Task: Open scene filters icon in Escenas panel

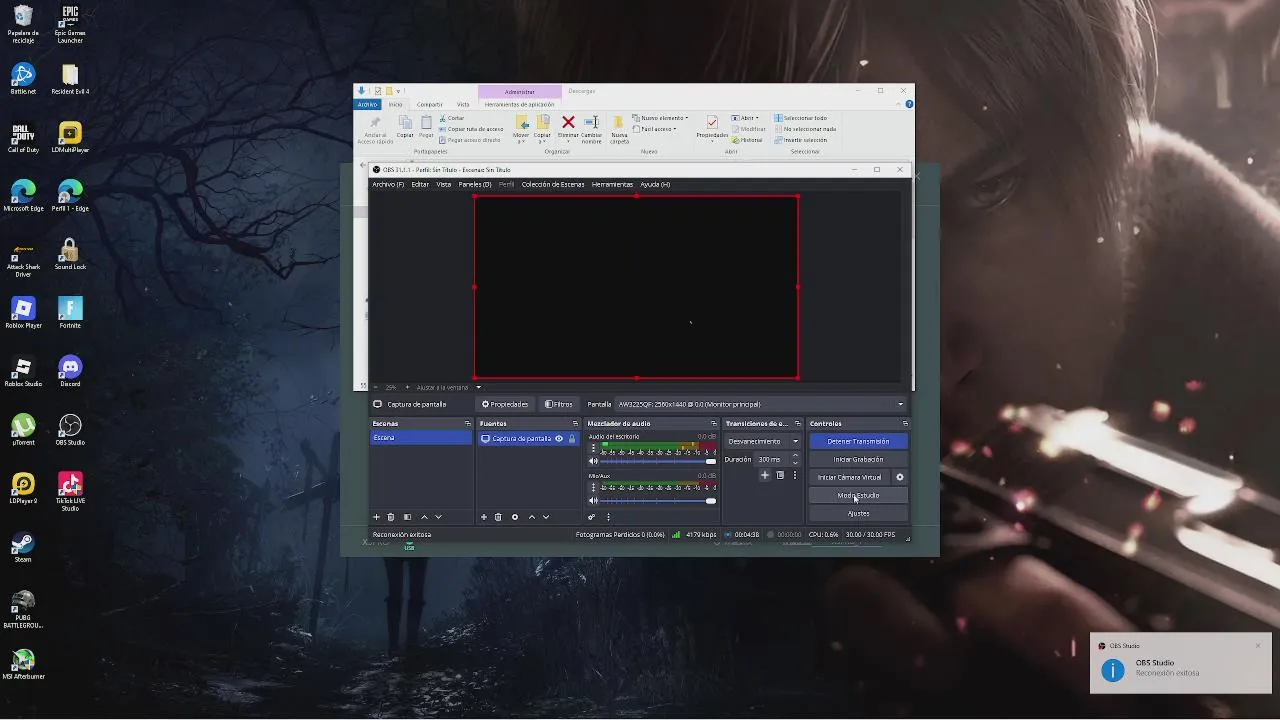Action: tap(407, 517)
